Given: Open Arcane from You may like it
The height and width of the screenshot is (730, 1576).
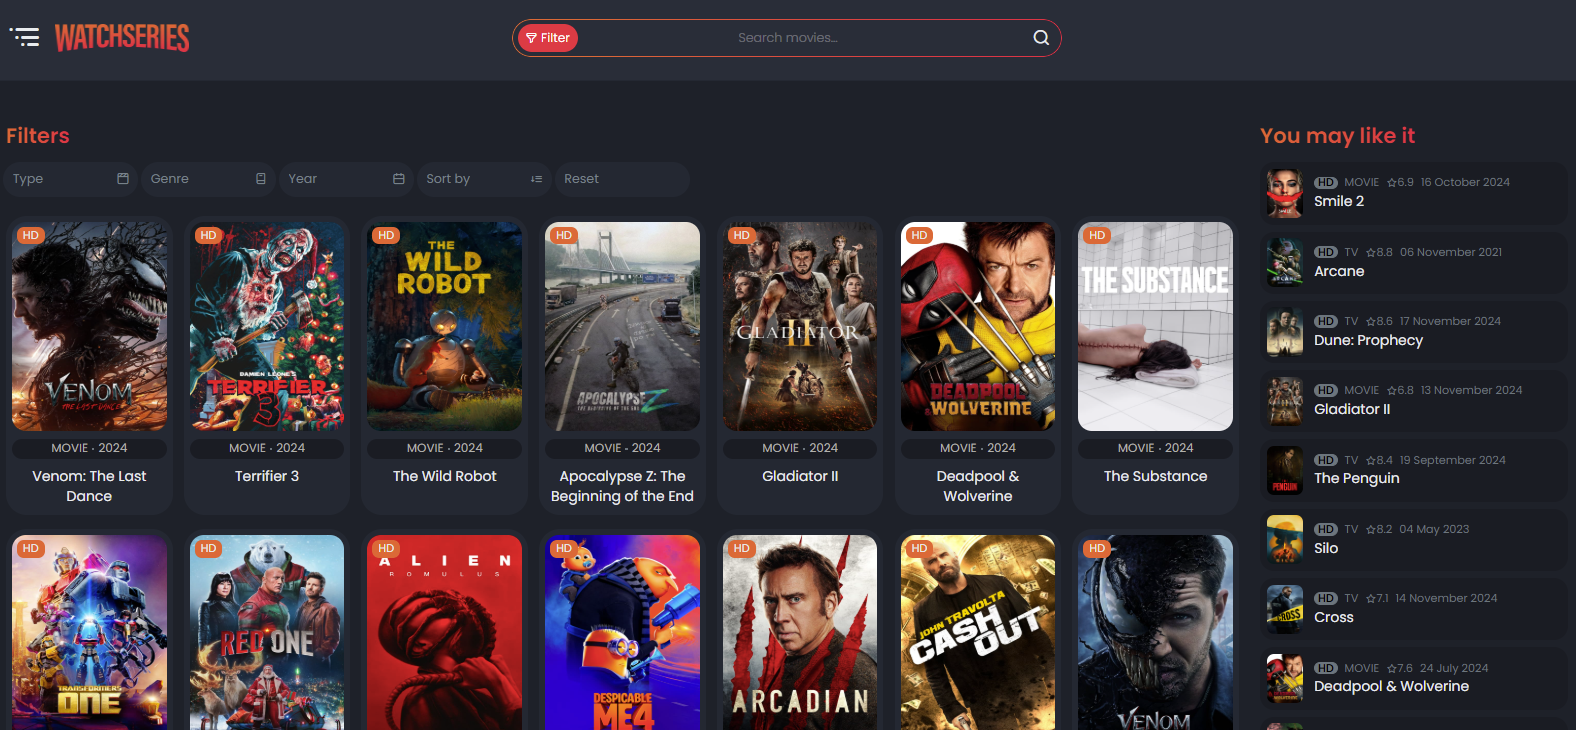Looking at the screenshot, I should (1339, 271).
